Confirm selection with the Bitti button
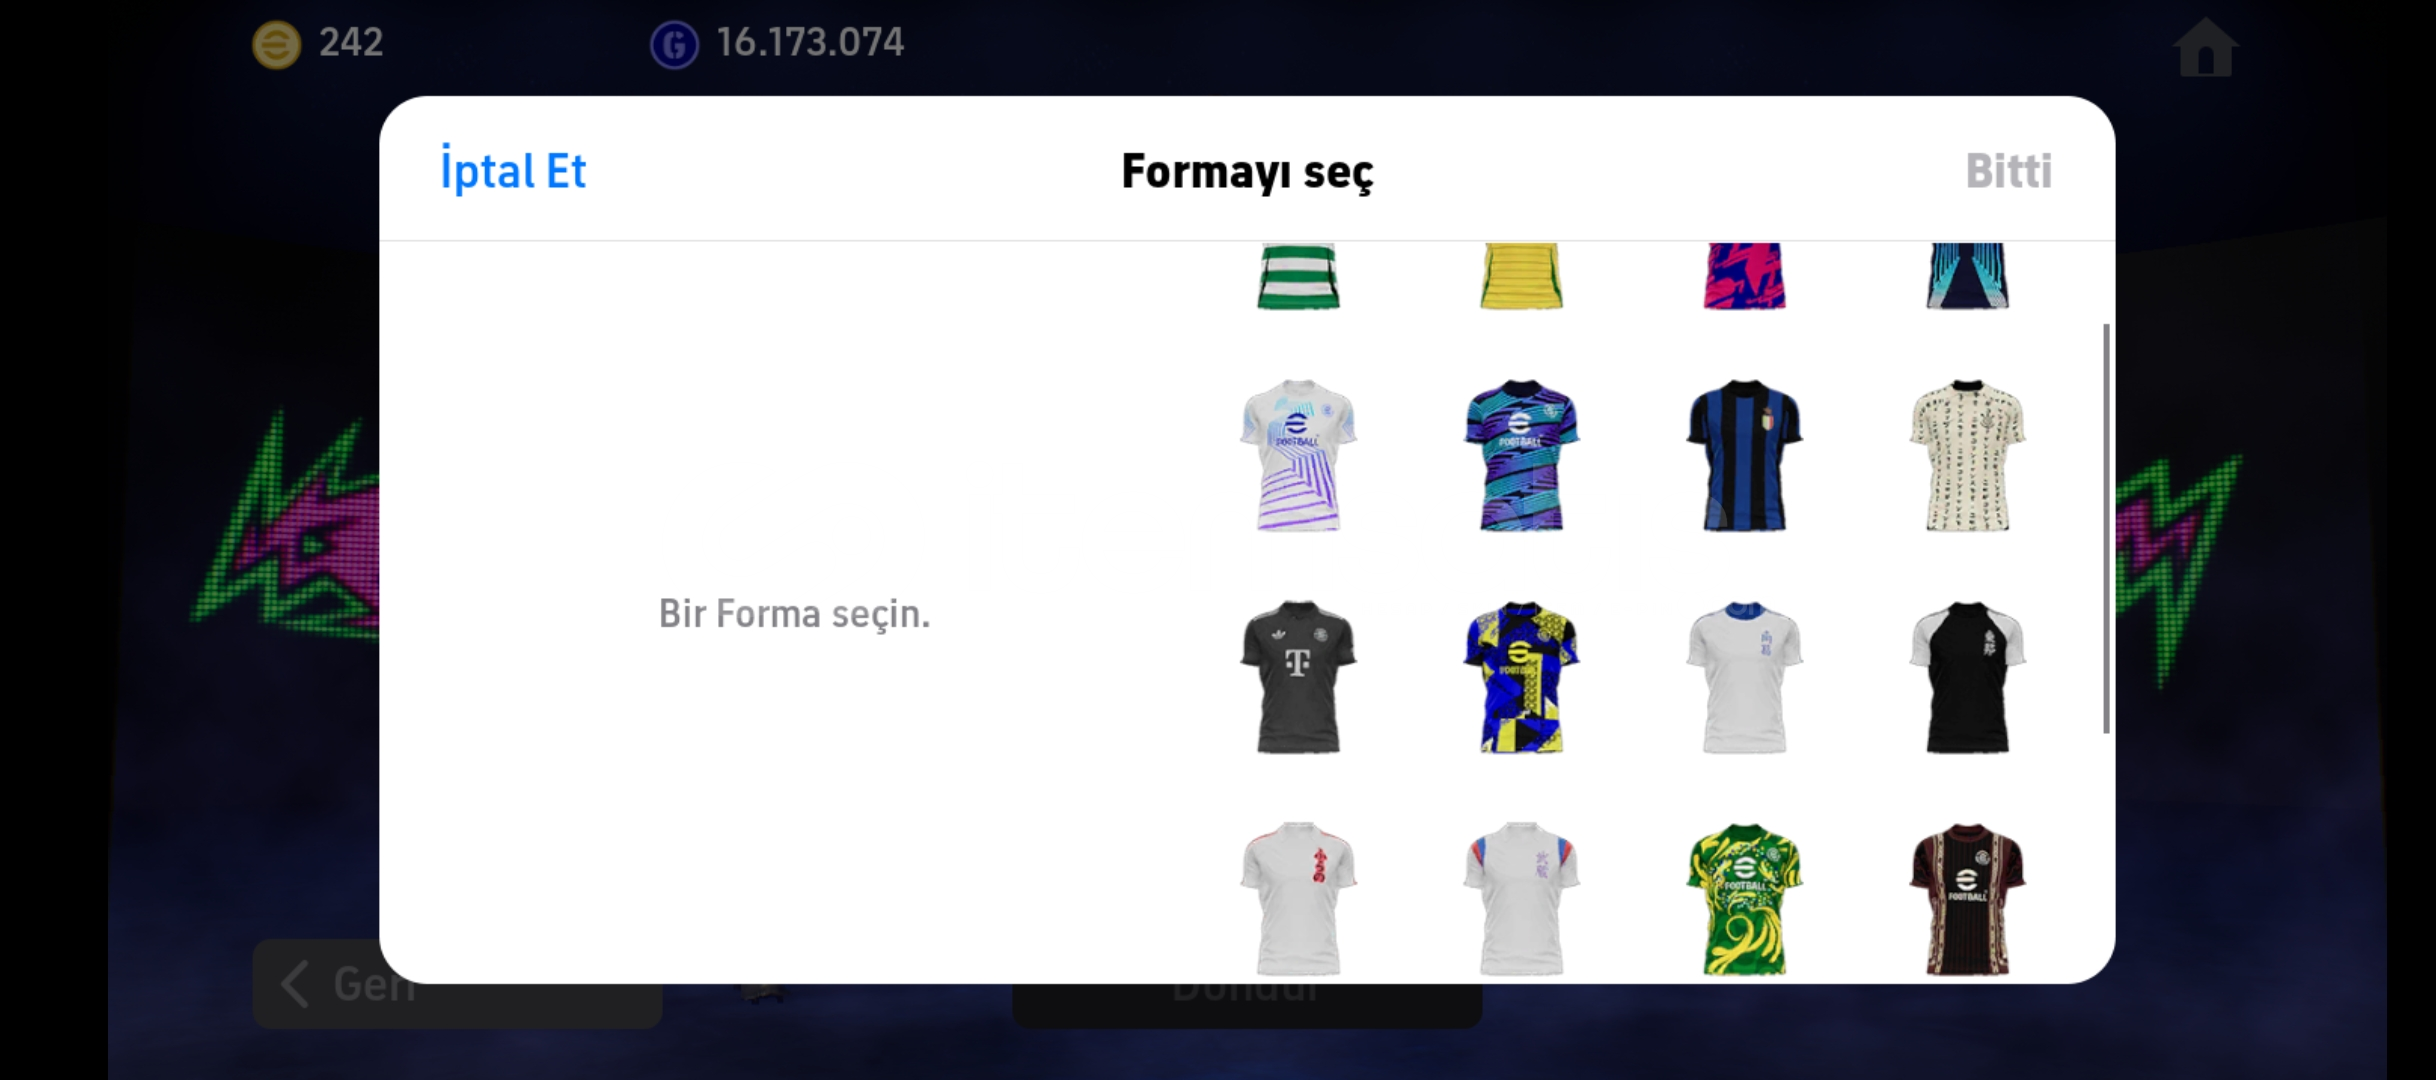The height and width of the screenshot is (1080, 2436). [2008, 171]
